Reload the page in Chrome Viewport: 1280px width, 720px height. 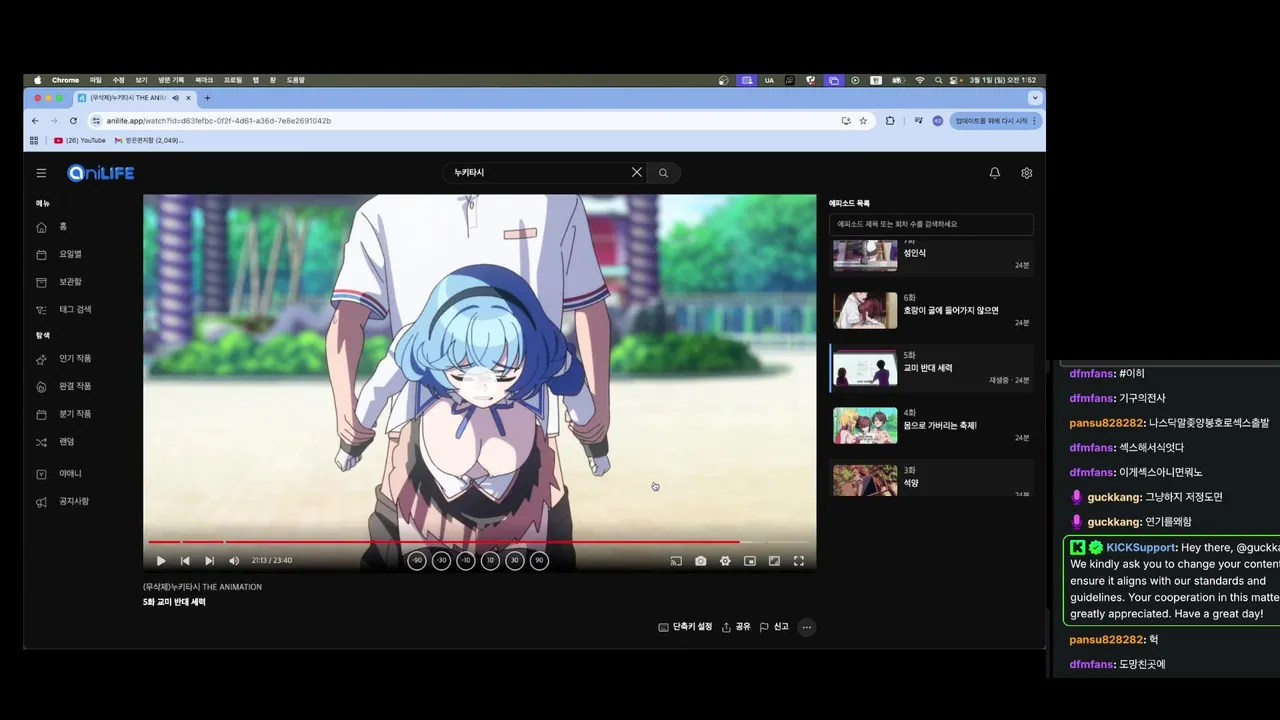[x=73, y=121]
